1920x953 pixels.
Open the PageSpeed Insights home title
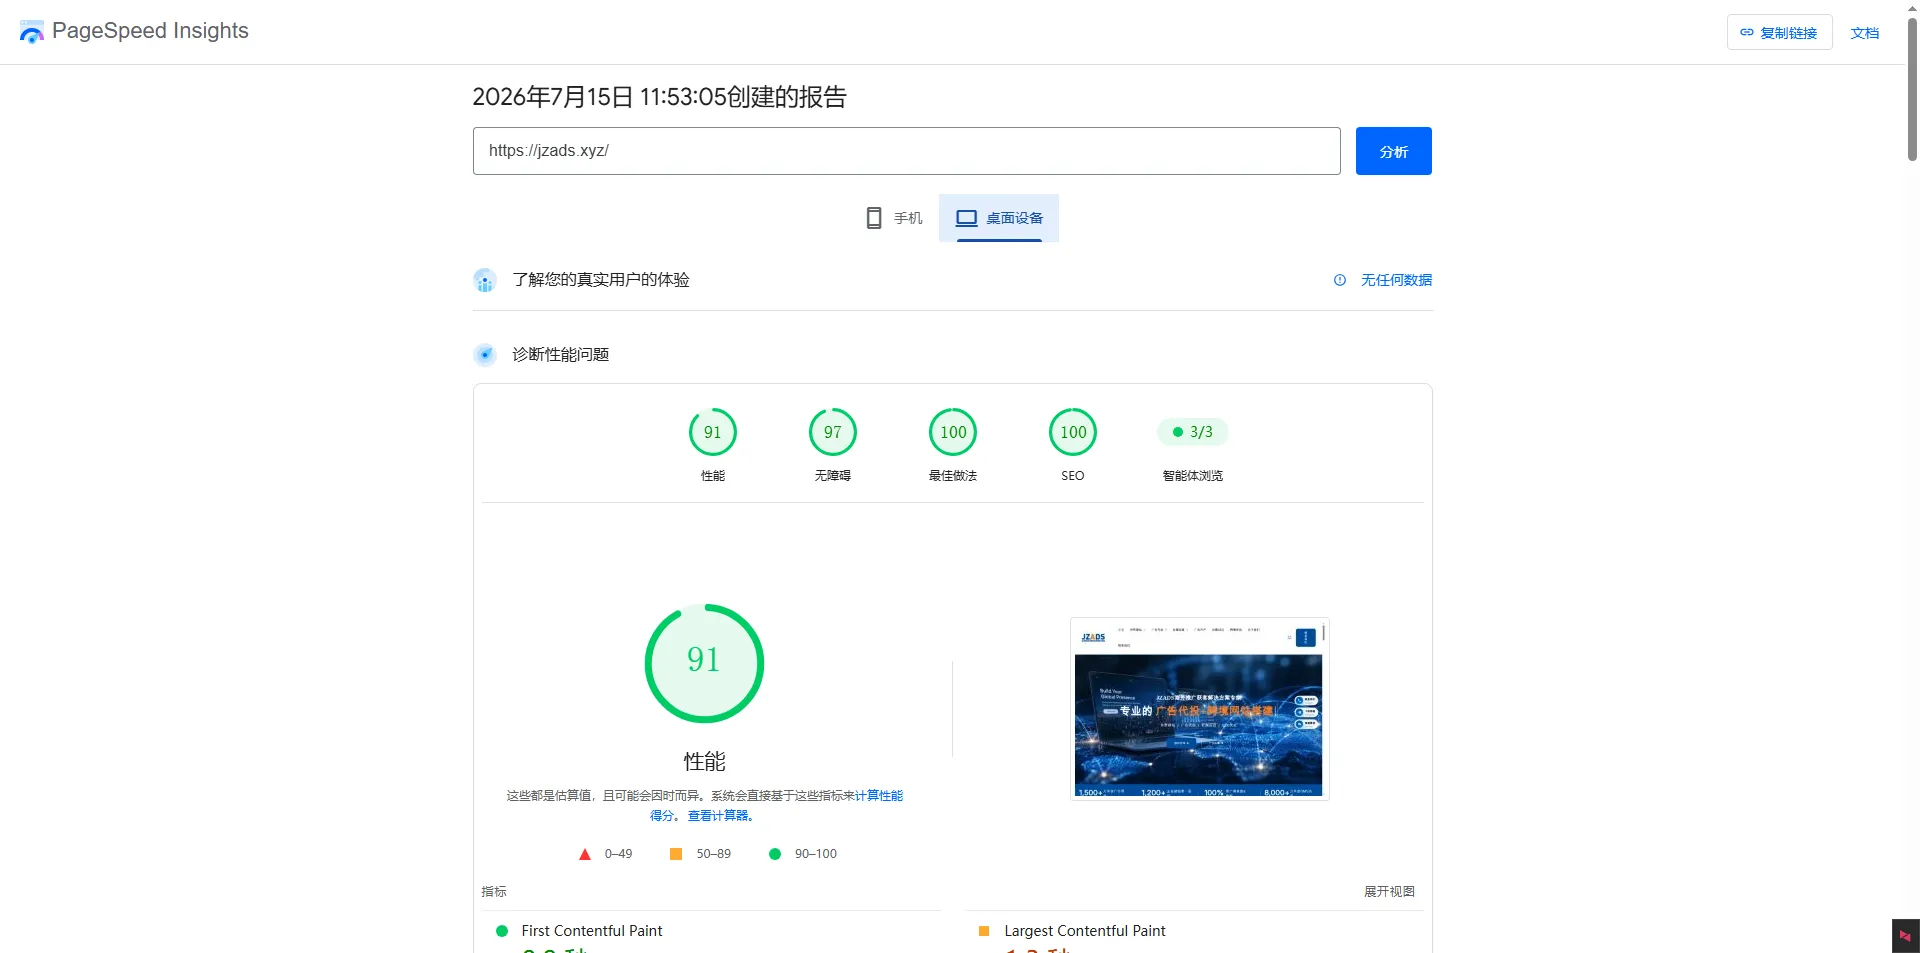tap(150, 31)
